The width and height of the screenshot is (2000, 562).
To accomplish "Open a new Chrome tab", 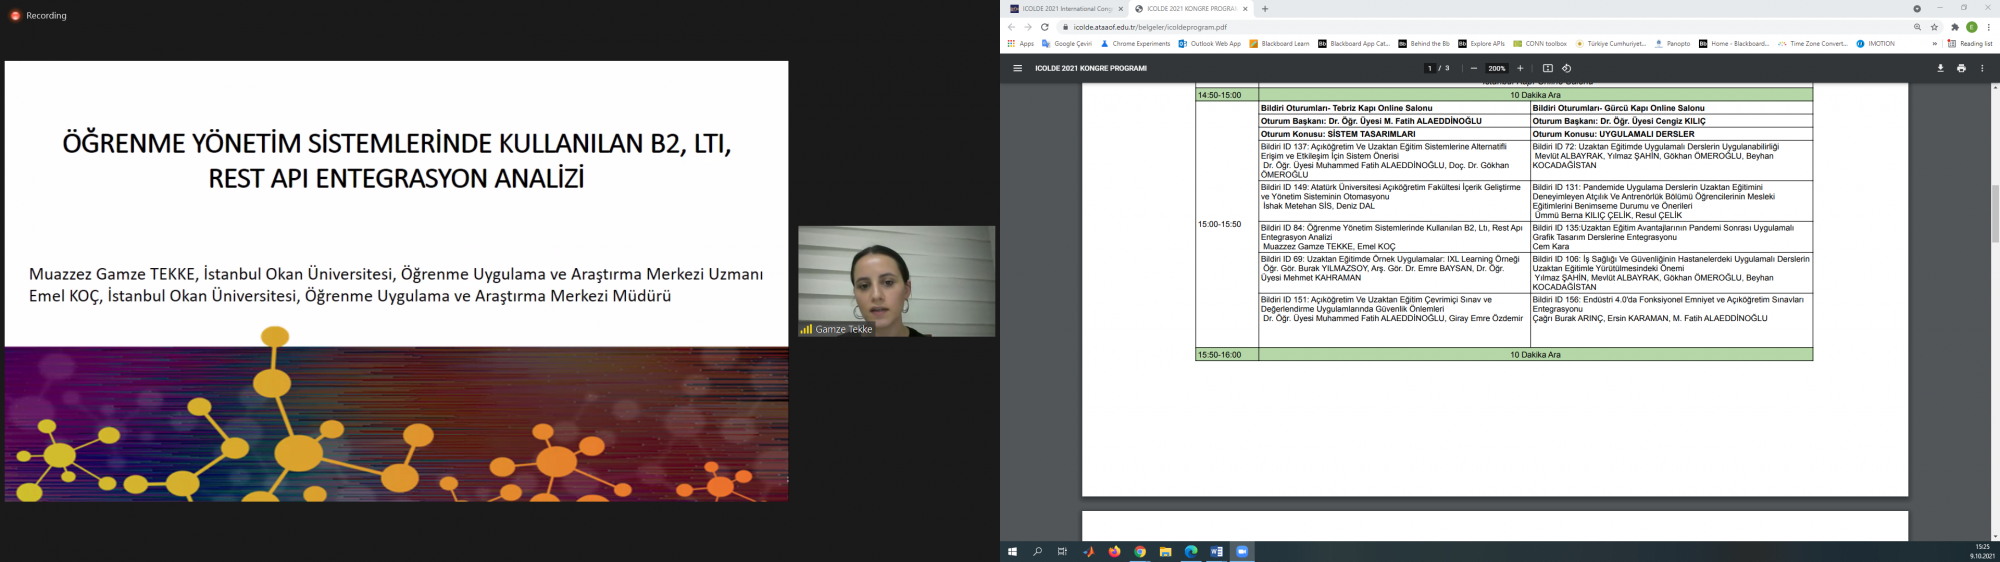I will (1265, 9).
